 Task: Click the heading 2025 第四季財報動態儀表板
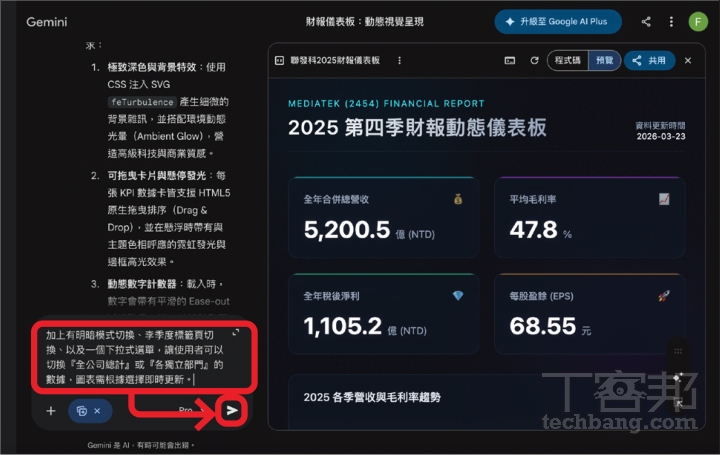coord(417,128)
